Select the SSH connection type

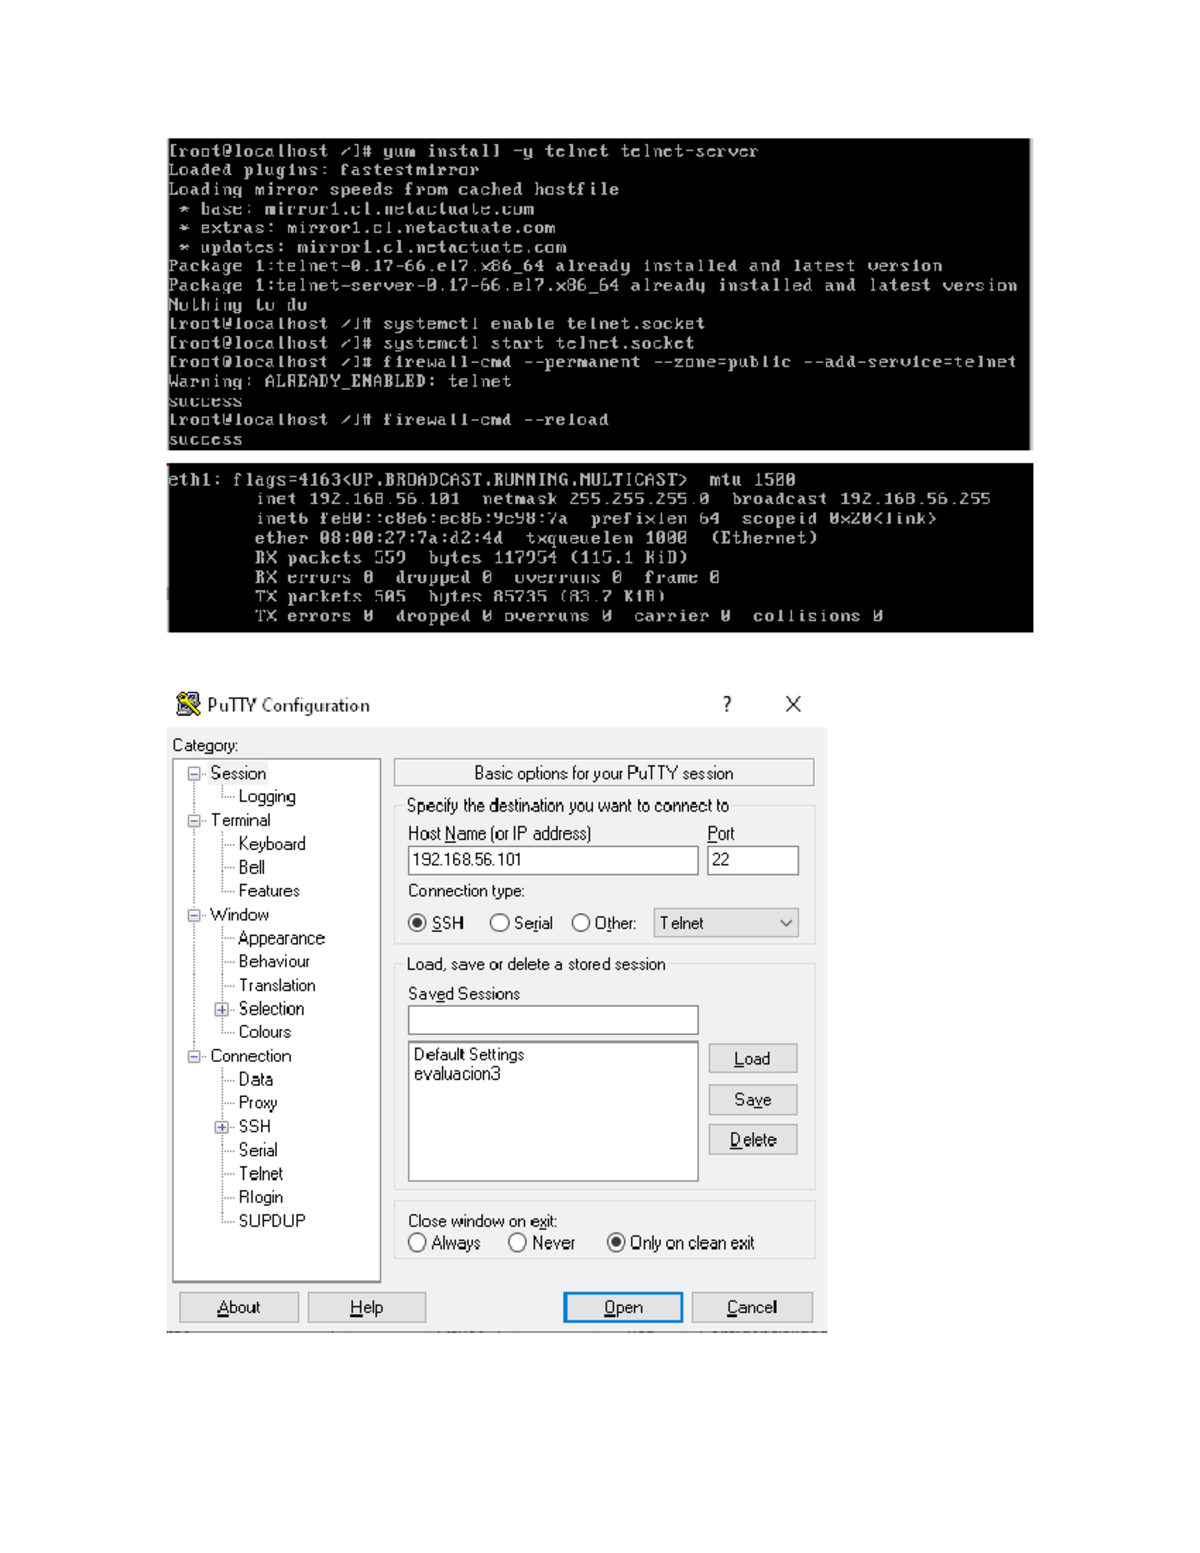coord(419,923)
